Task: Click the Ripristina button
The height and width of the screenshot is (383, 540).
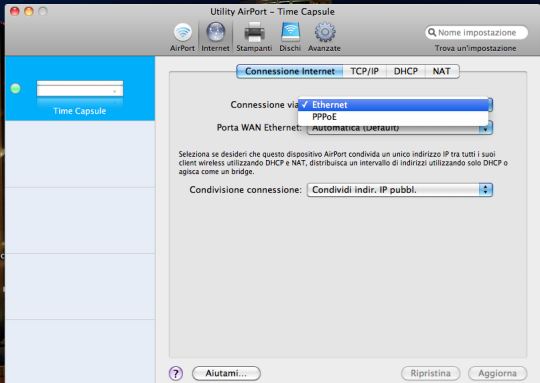Action: [430, 373]
